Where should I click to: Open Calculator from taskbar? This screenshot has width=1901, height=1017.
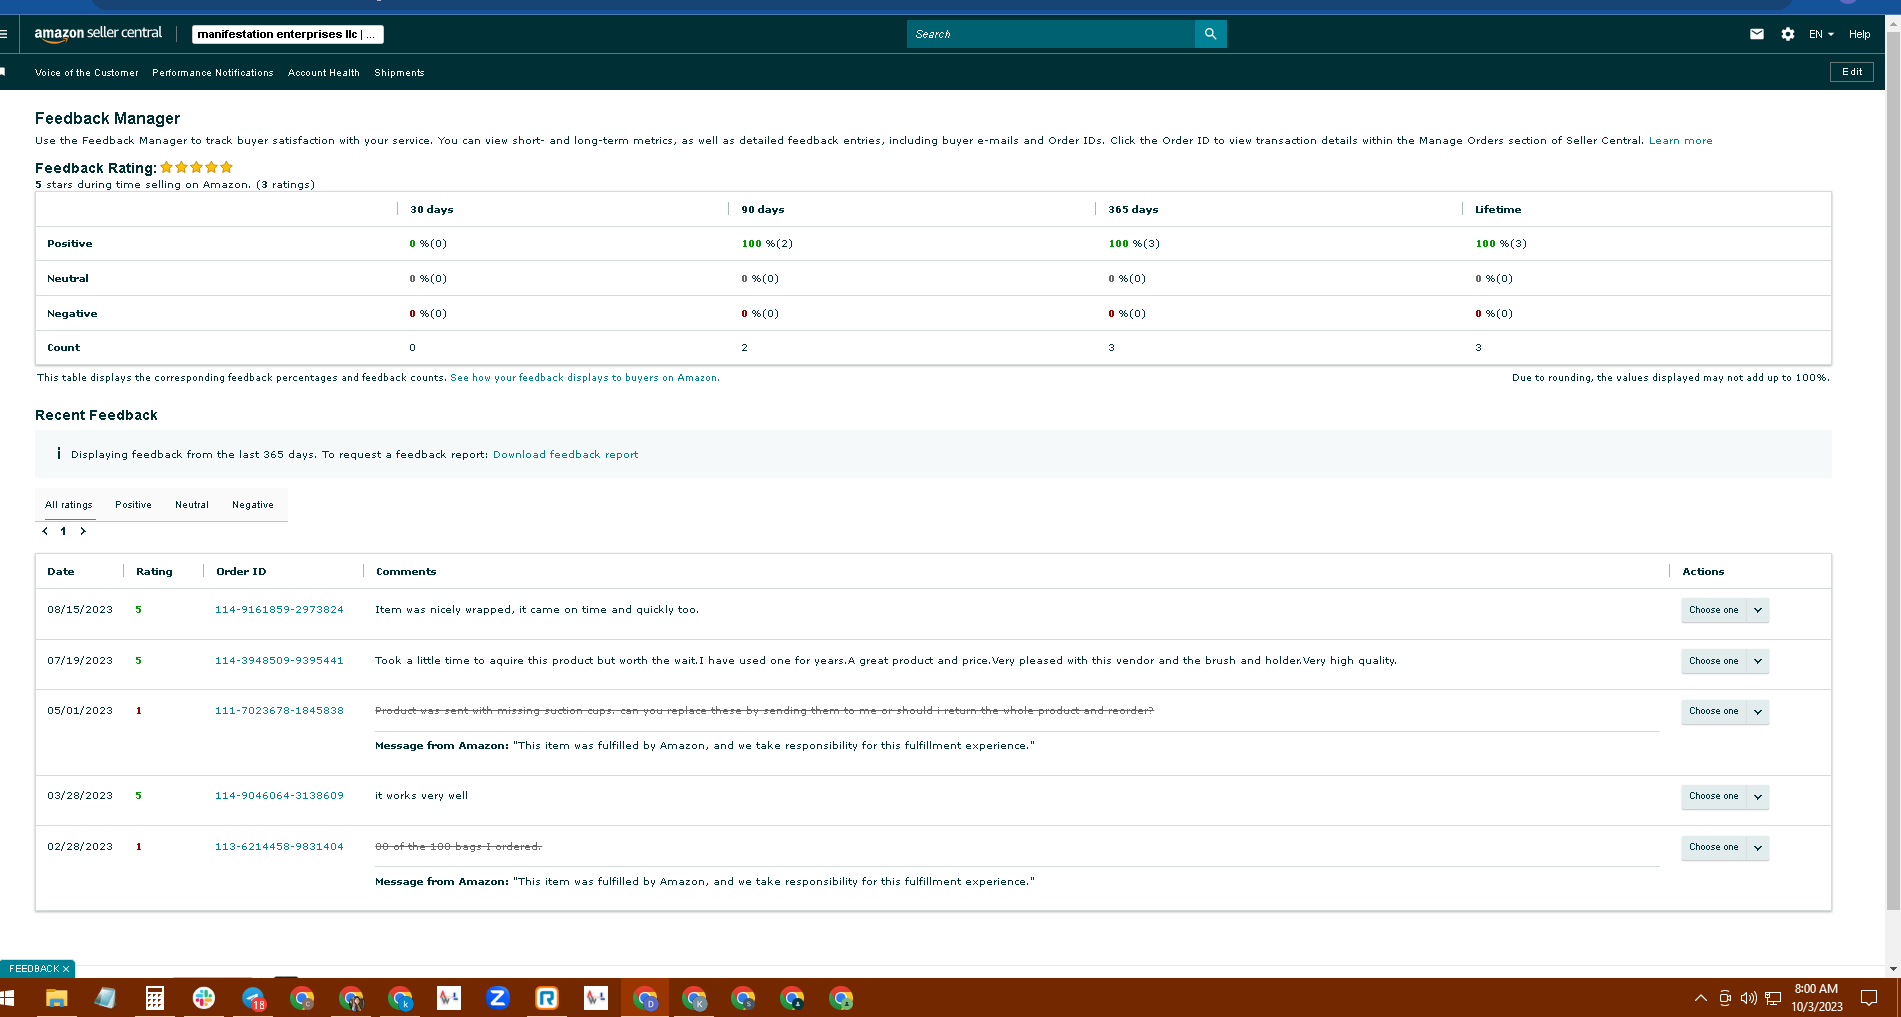point(154,998)
